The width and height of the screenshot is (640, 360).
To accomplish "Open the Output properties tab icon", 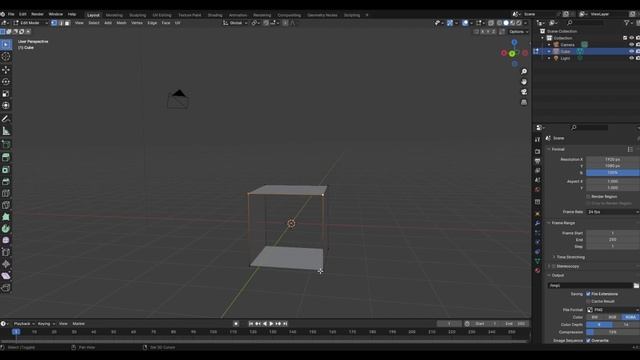I will (538, 161).
